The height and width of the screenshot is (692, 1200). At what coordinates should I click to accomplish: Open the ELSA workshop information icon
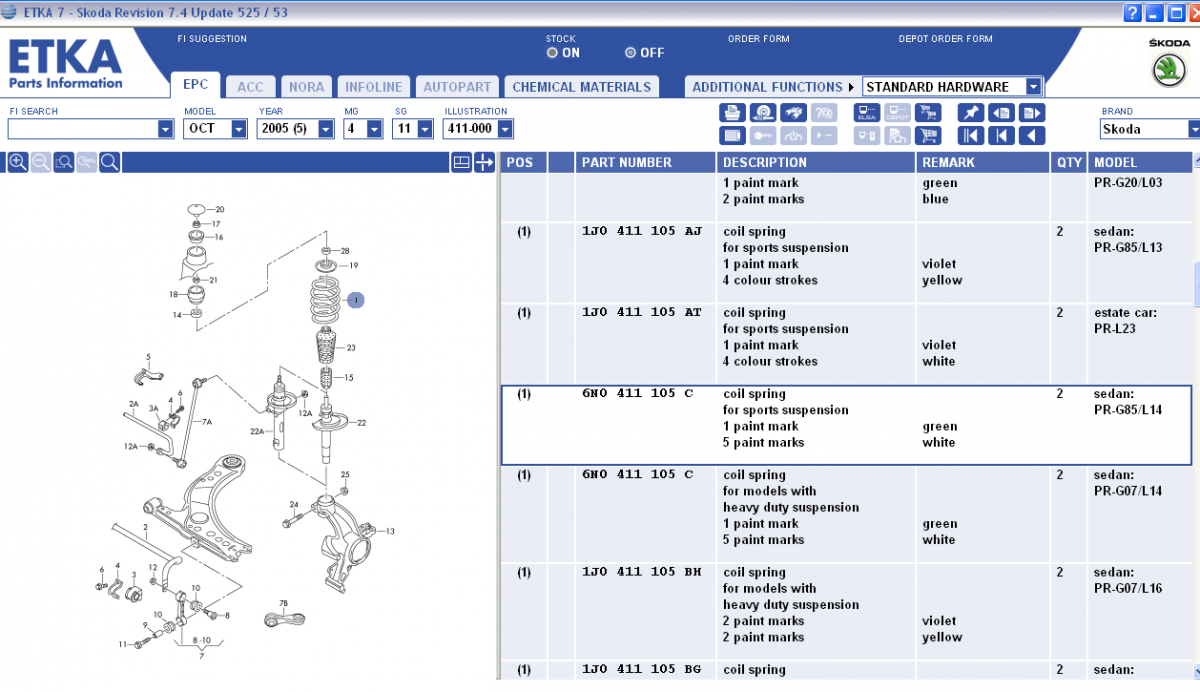[x=866, y=112]
